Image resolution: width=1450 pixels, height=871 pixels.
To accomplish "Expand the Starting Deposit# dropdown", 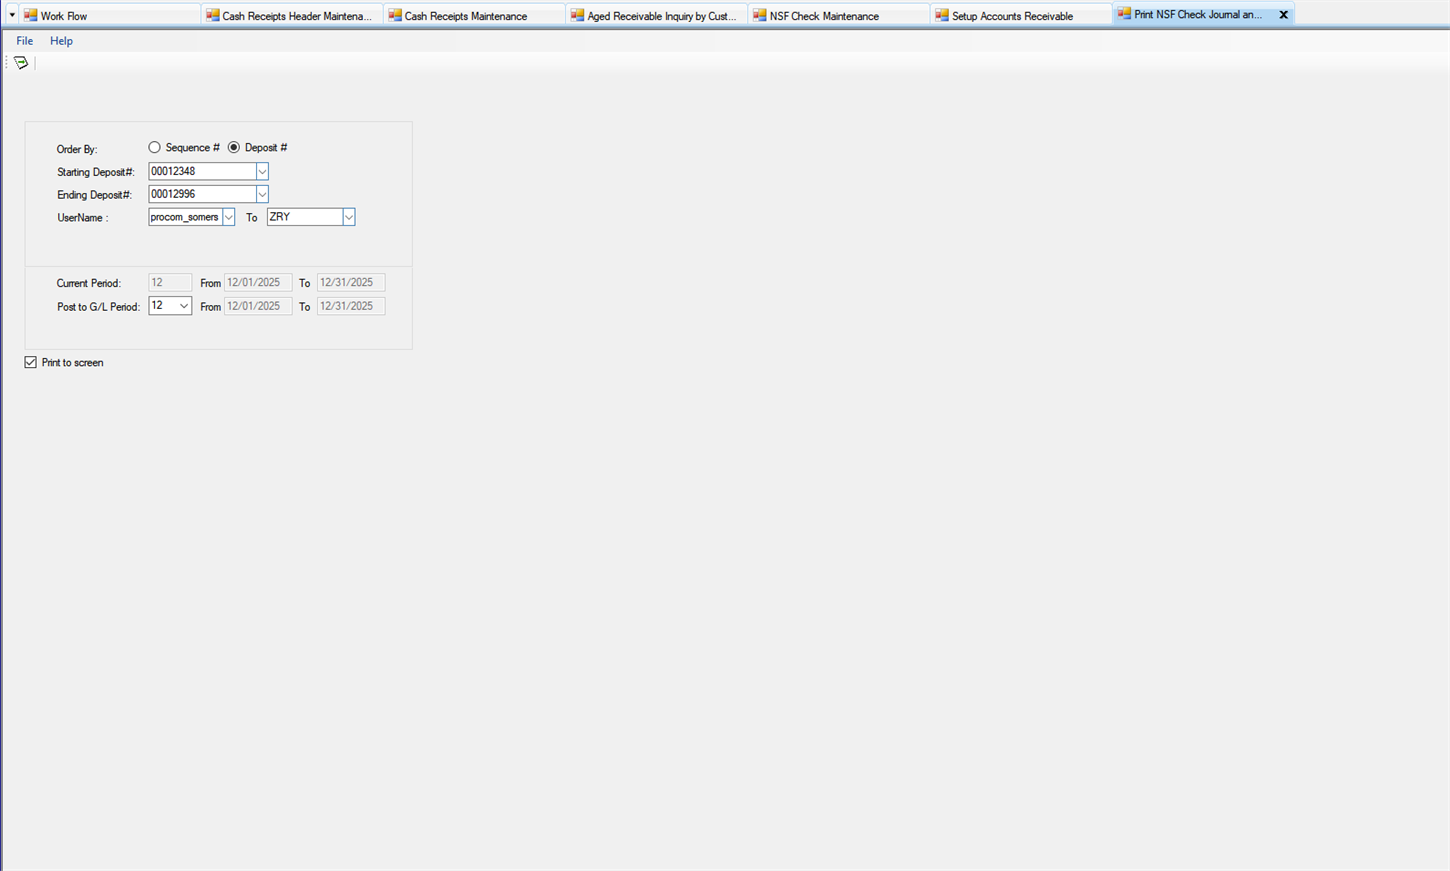I will click(262, 172).
